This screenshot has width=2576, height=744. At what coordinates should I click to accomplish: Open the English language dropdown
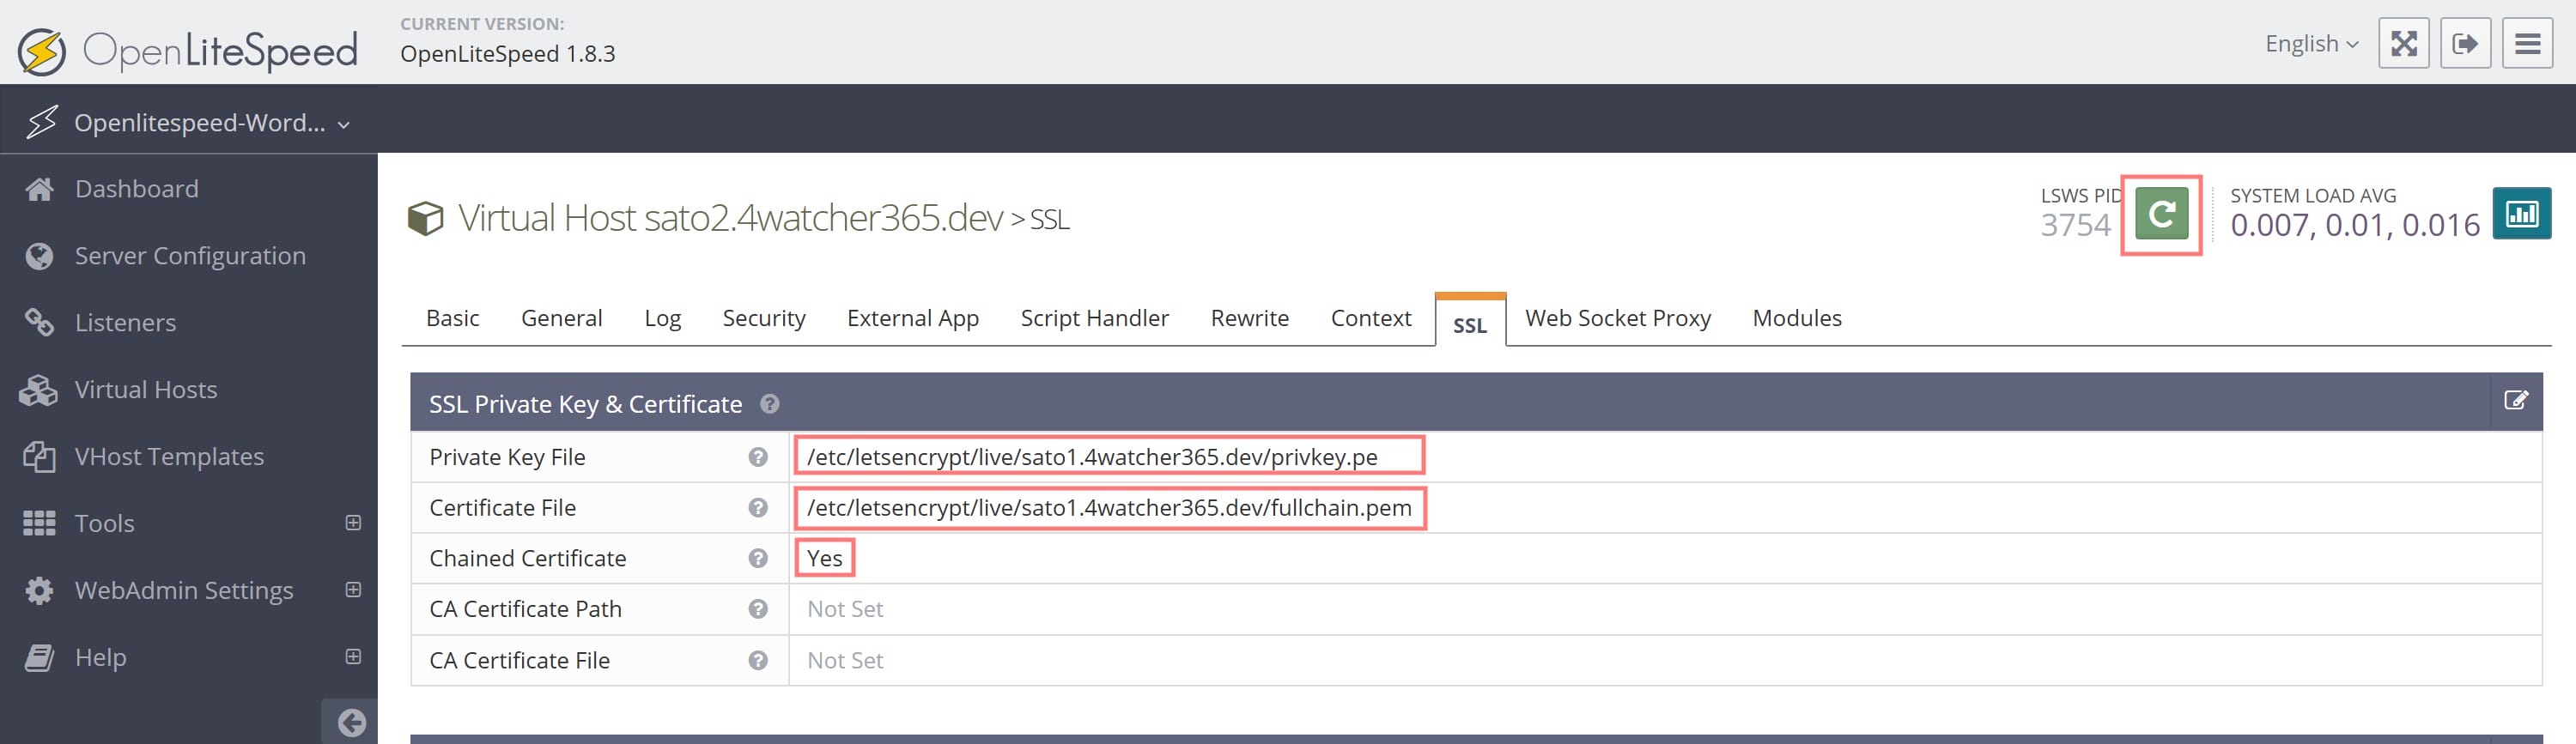2311,43
